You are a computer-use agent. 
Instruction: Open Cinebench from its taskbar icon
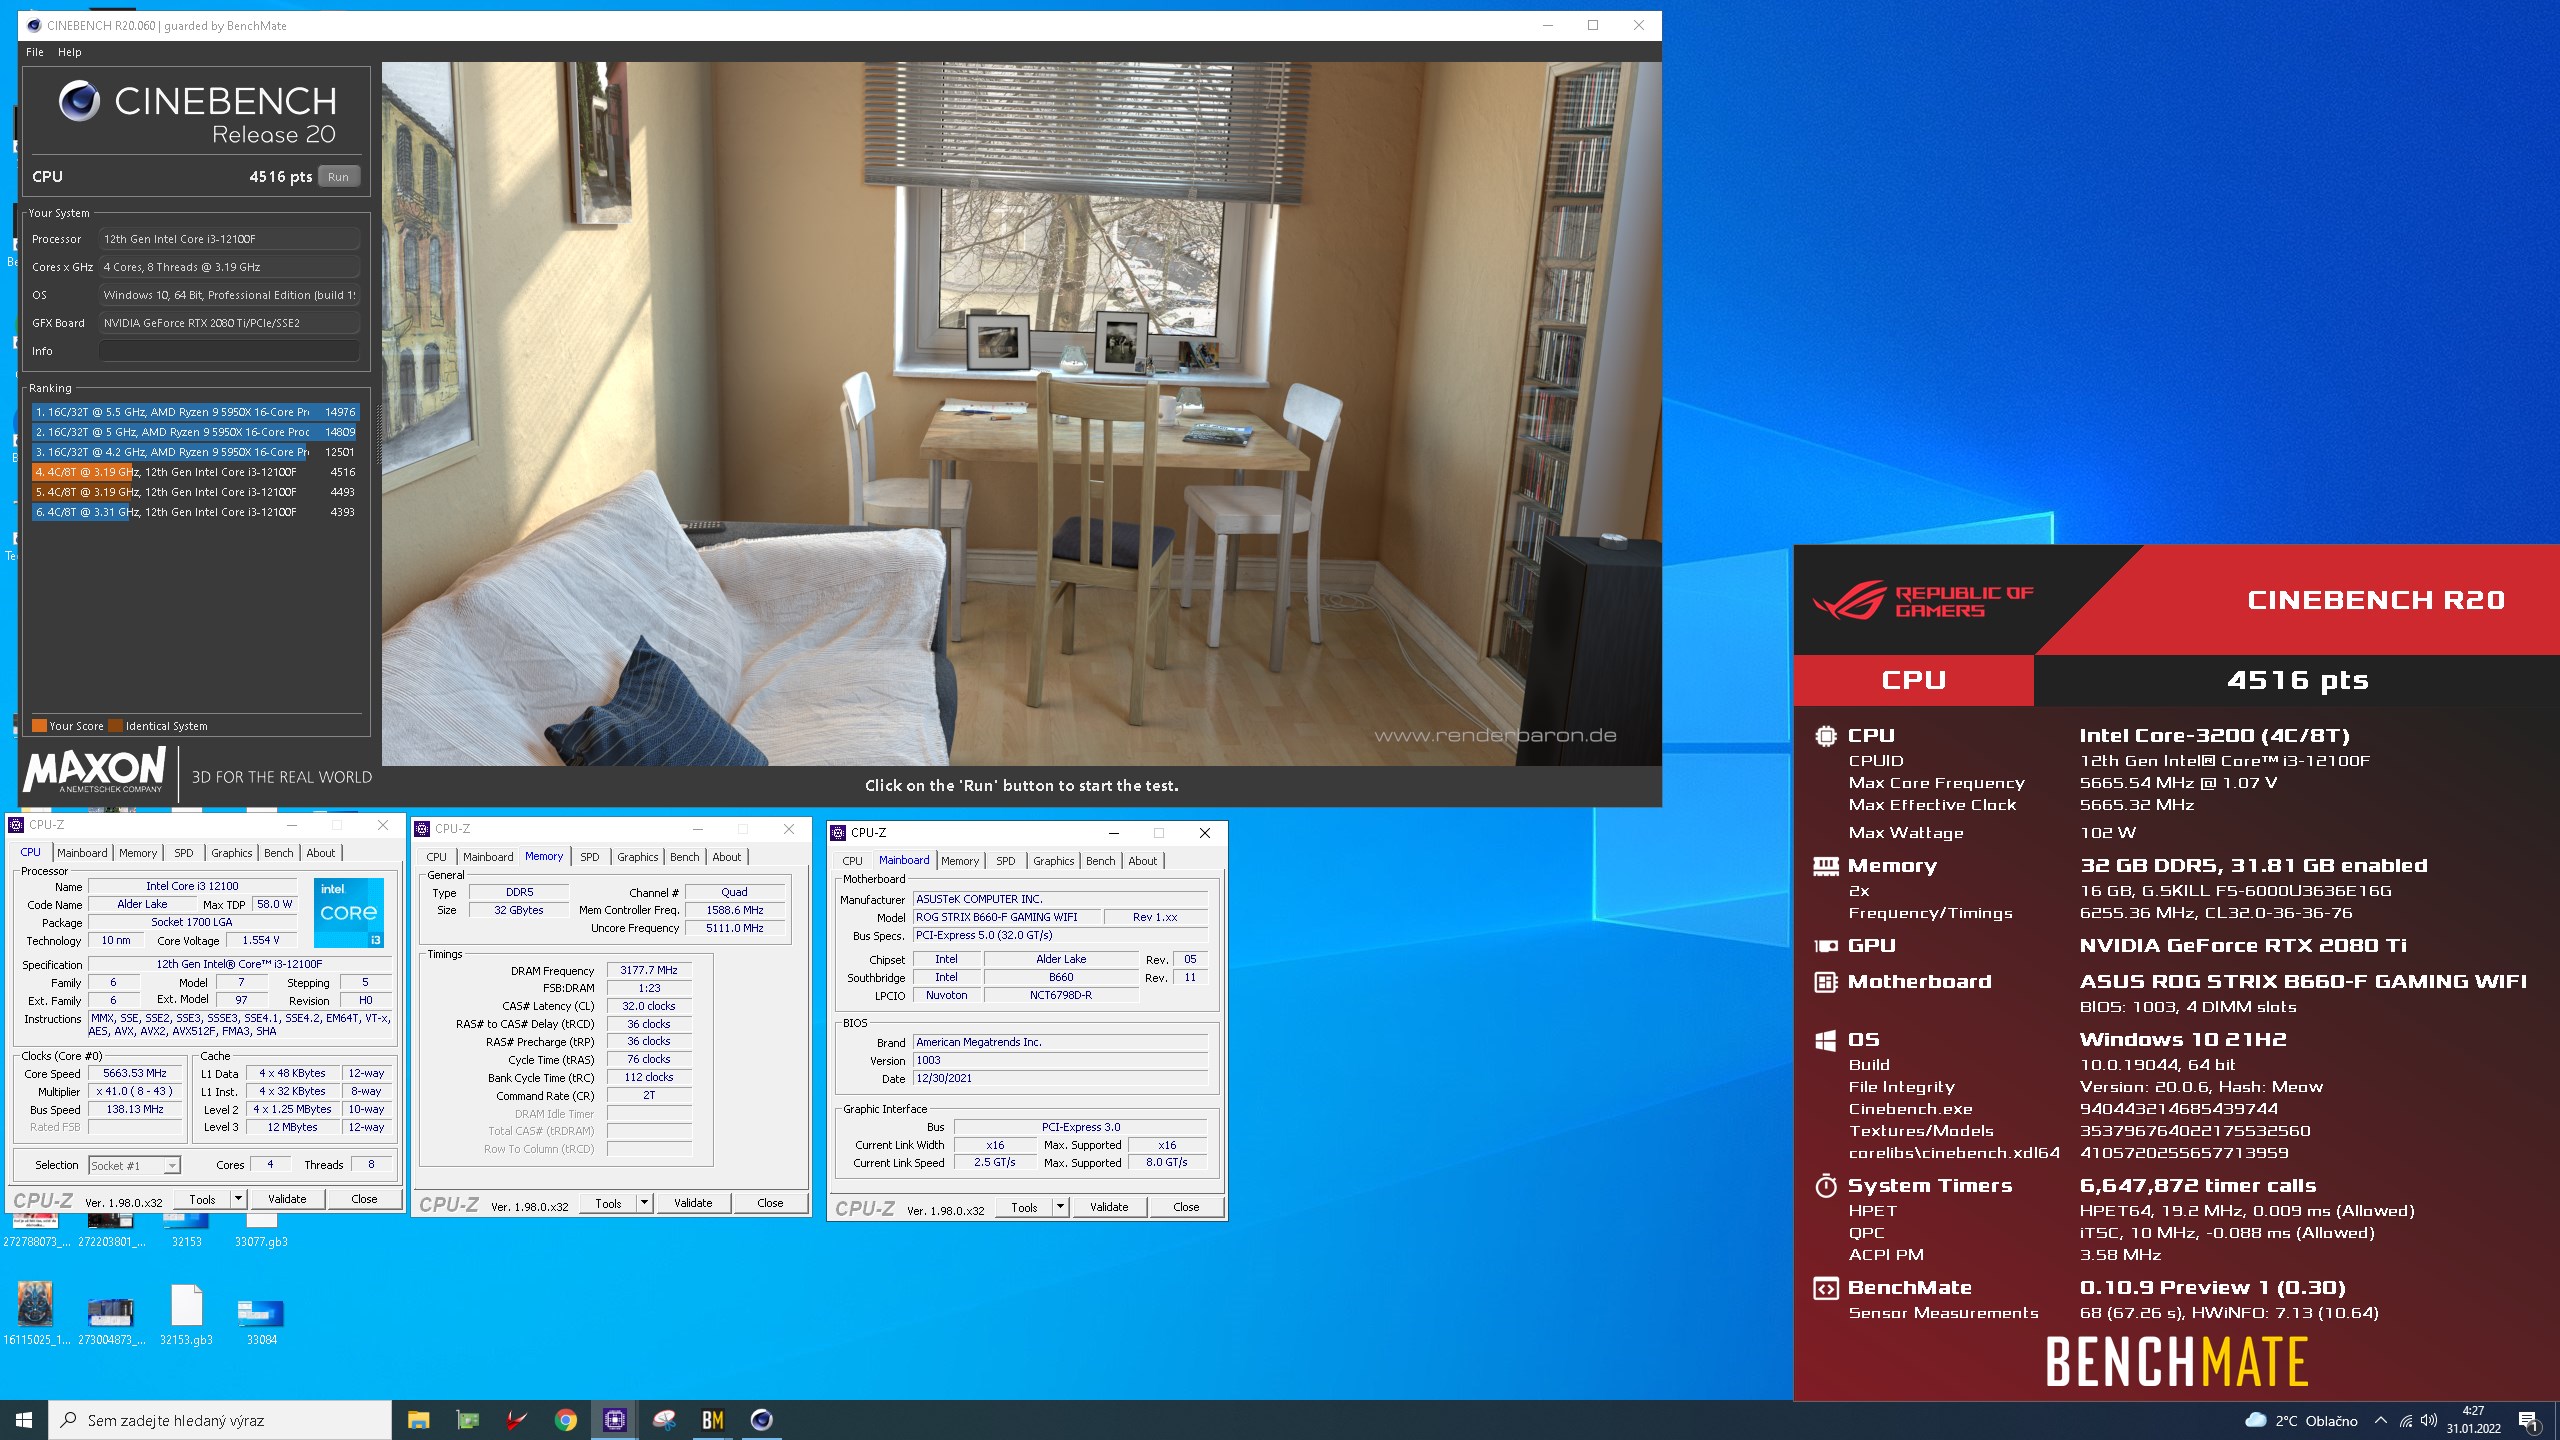[x=762, y=1420]
